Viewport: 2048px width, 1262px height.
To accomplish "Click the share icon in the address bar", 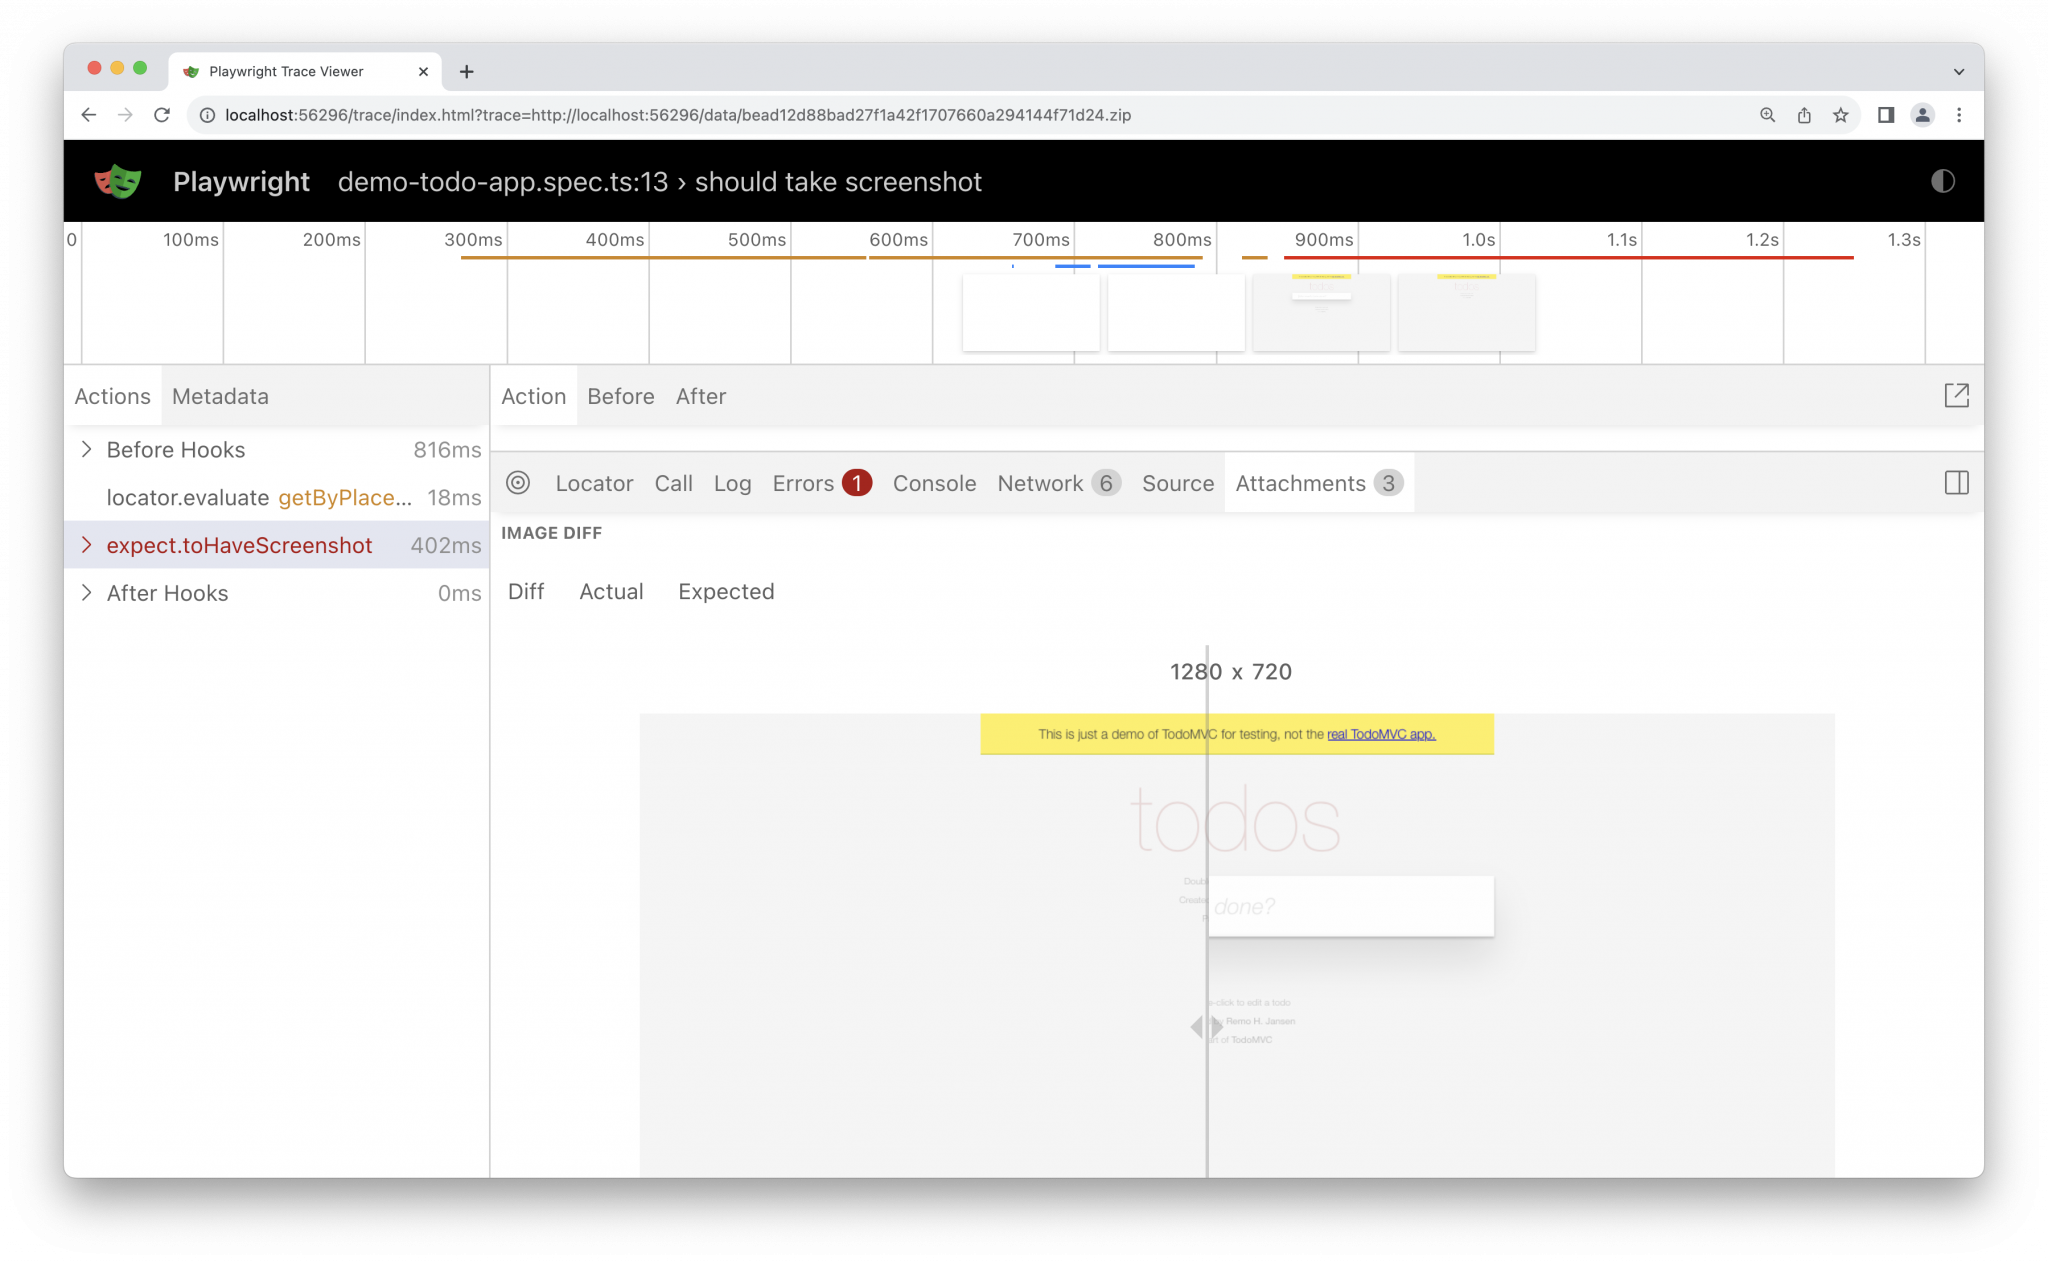I will point(1803,115).
